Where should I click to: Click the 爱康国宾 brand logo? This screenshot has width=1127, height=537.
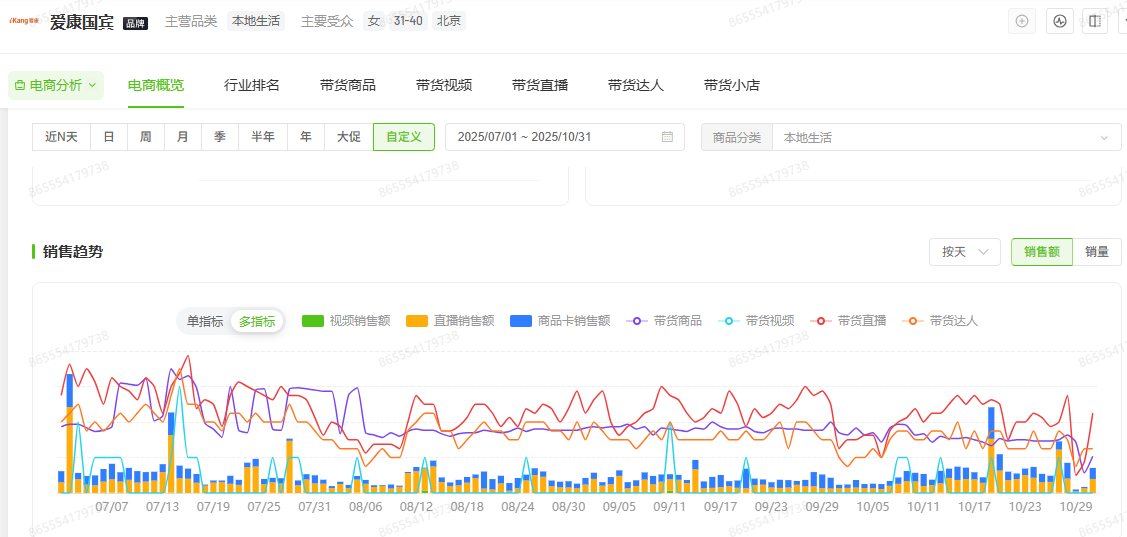point(25,22)
